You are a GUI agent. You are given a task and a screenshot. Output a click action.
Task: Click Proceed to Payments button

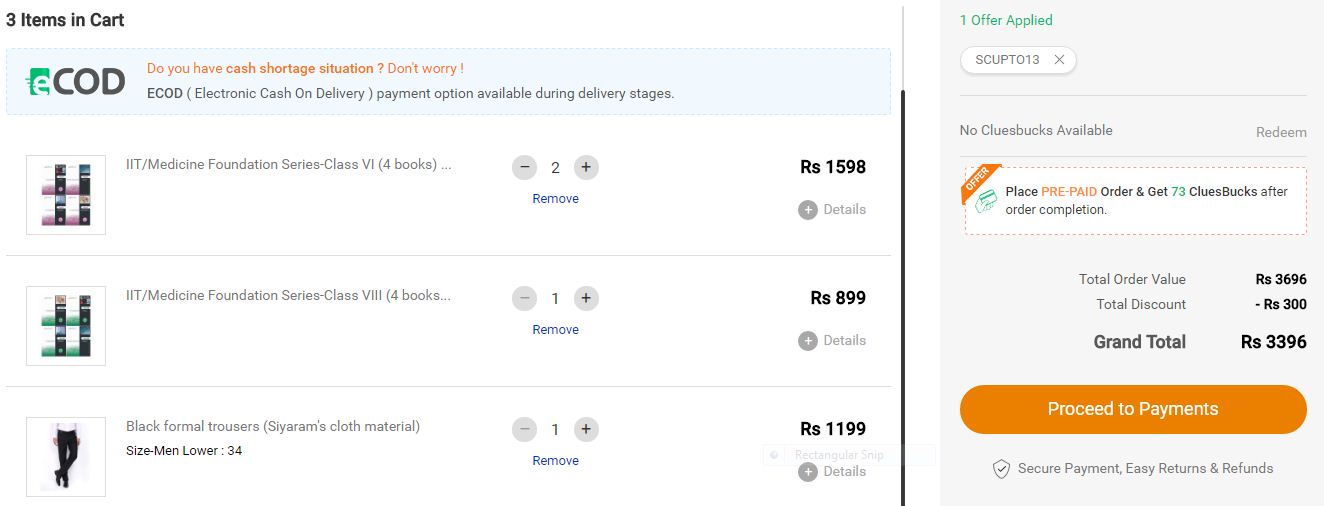point(1133,409)
